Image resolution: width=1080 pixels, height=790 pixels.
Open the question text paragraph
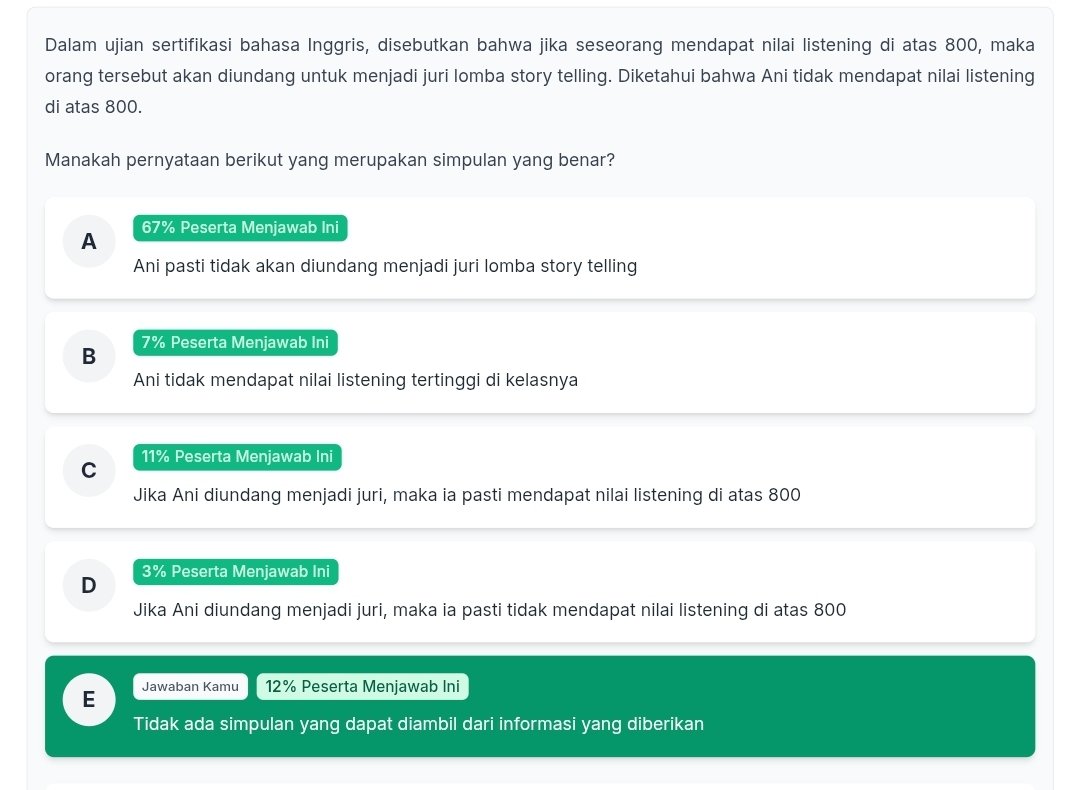pyautogui.click(x=540, y=75)
